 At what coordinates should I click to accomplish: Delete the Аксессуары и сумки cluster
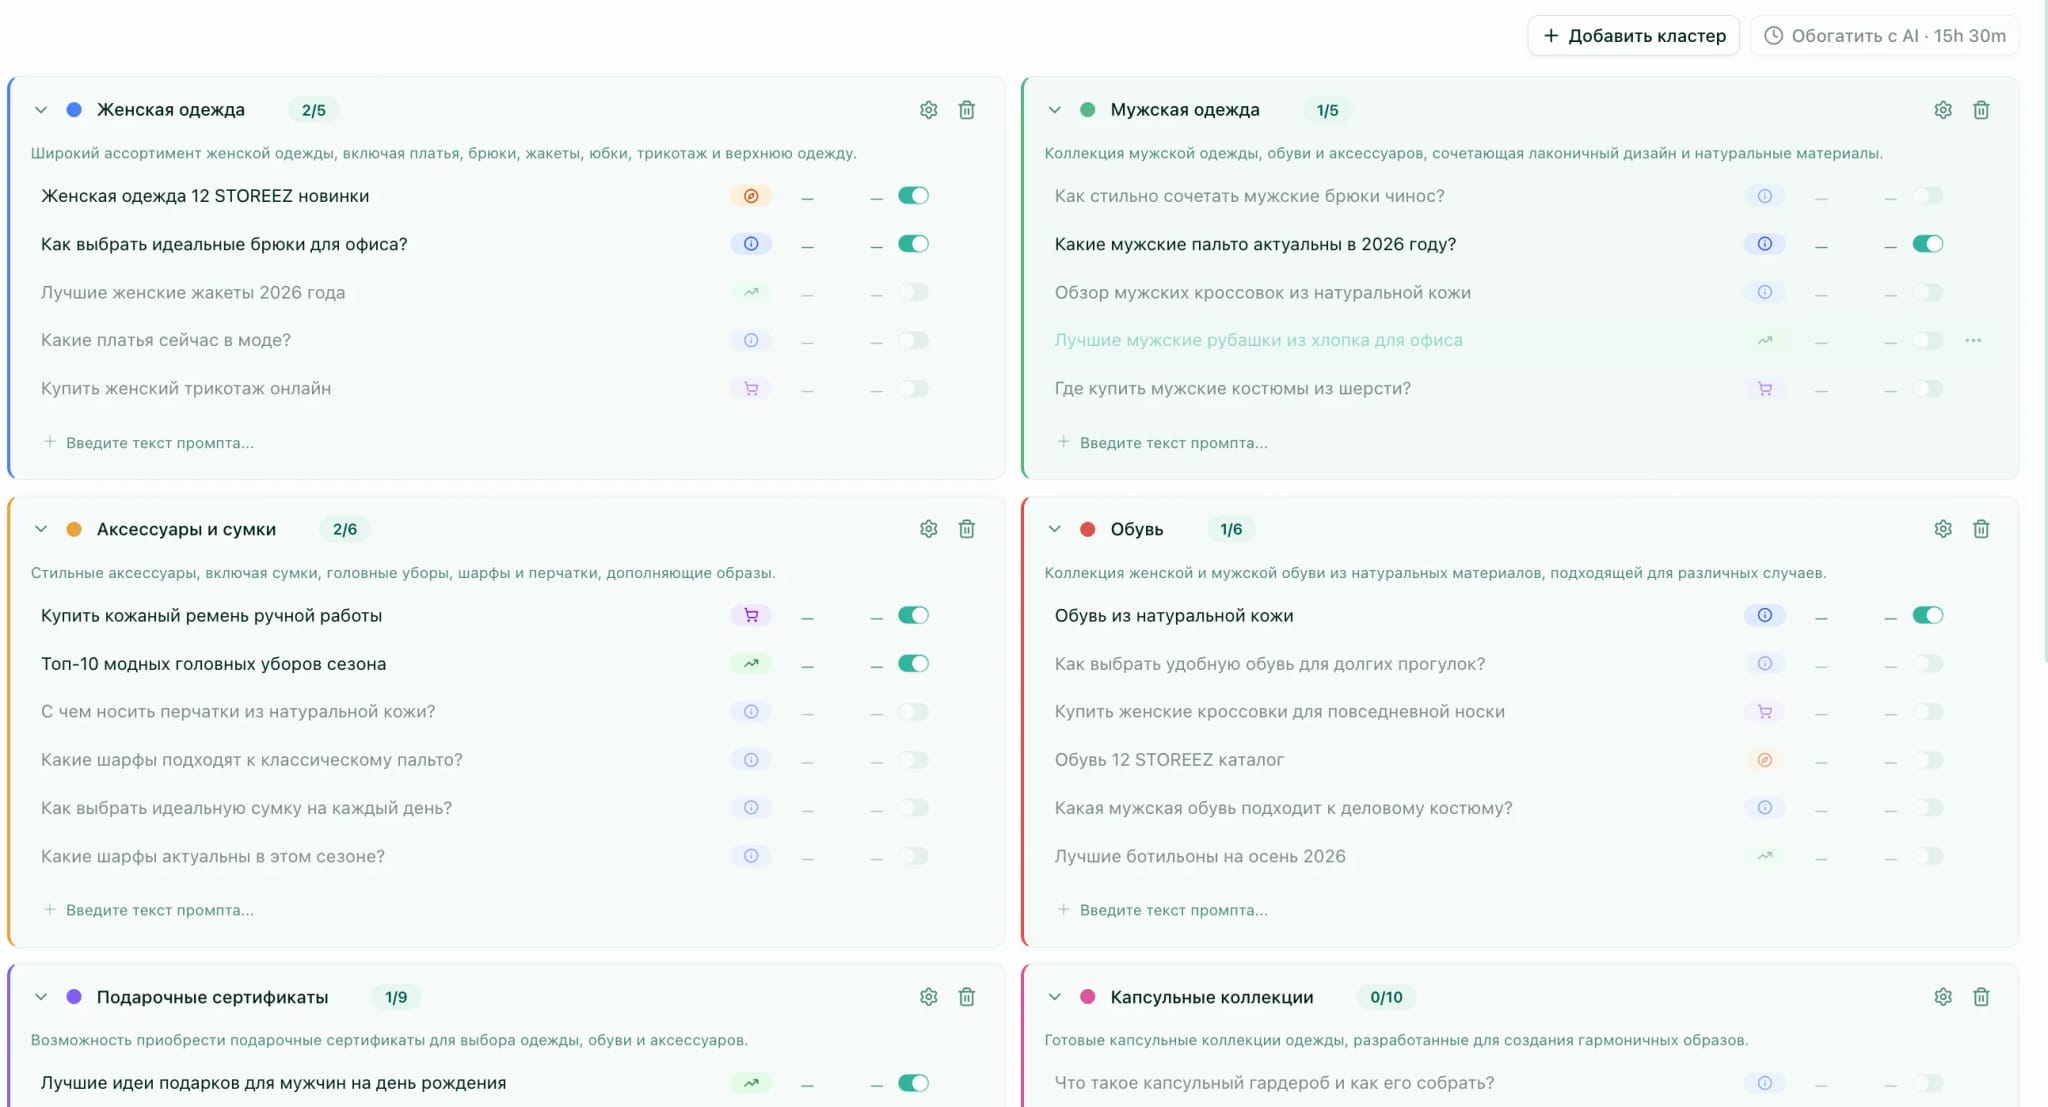967,529
